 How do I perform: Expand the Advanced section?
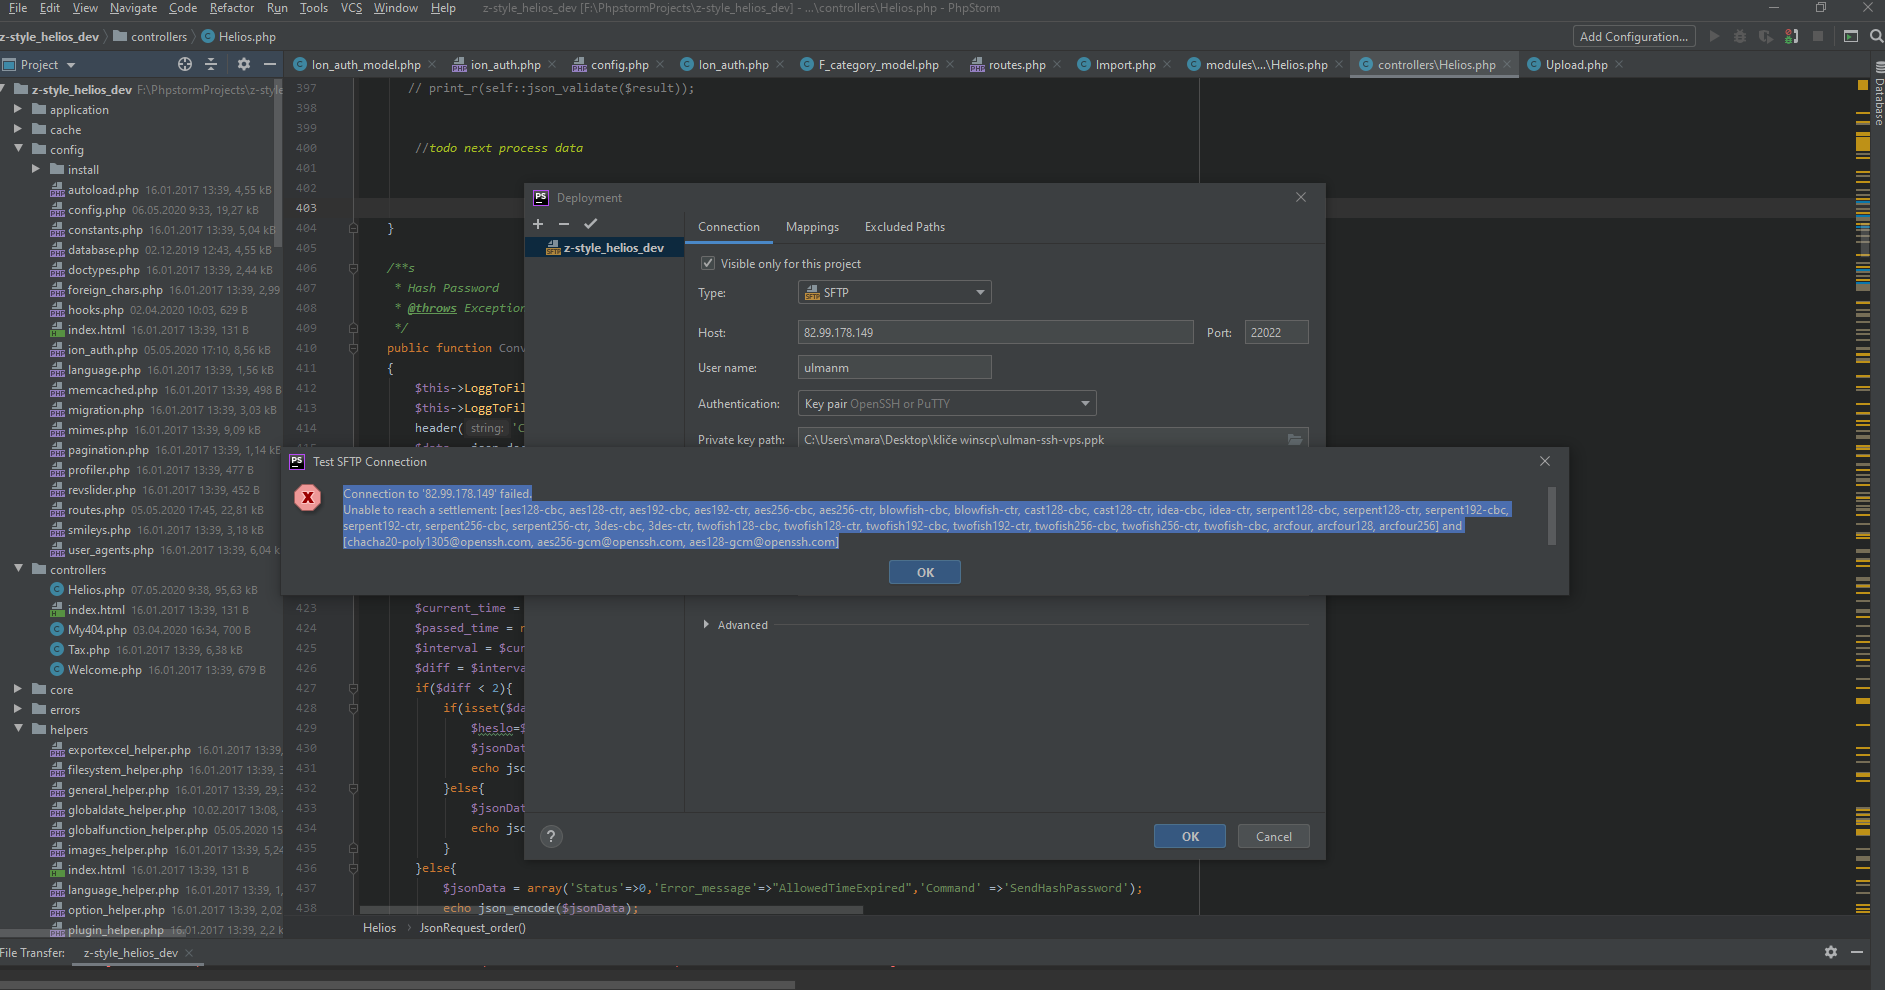coord(706,625)
